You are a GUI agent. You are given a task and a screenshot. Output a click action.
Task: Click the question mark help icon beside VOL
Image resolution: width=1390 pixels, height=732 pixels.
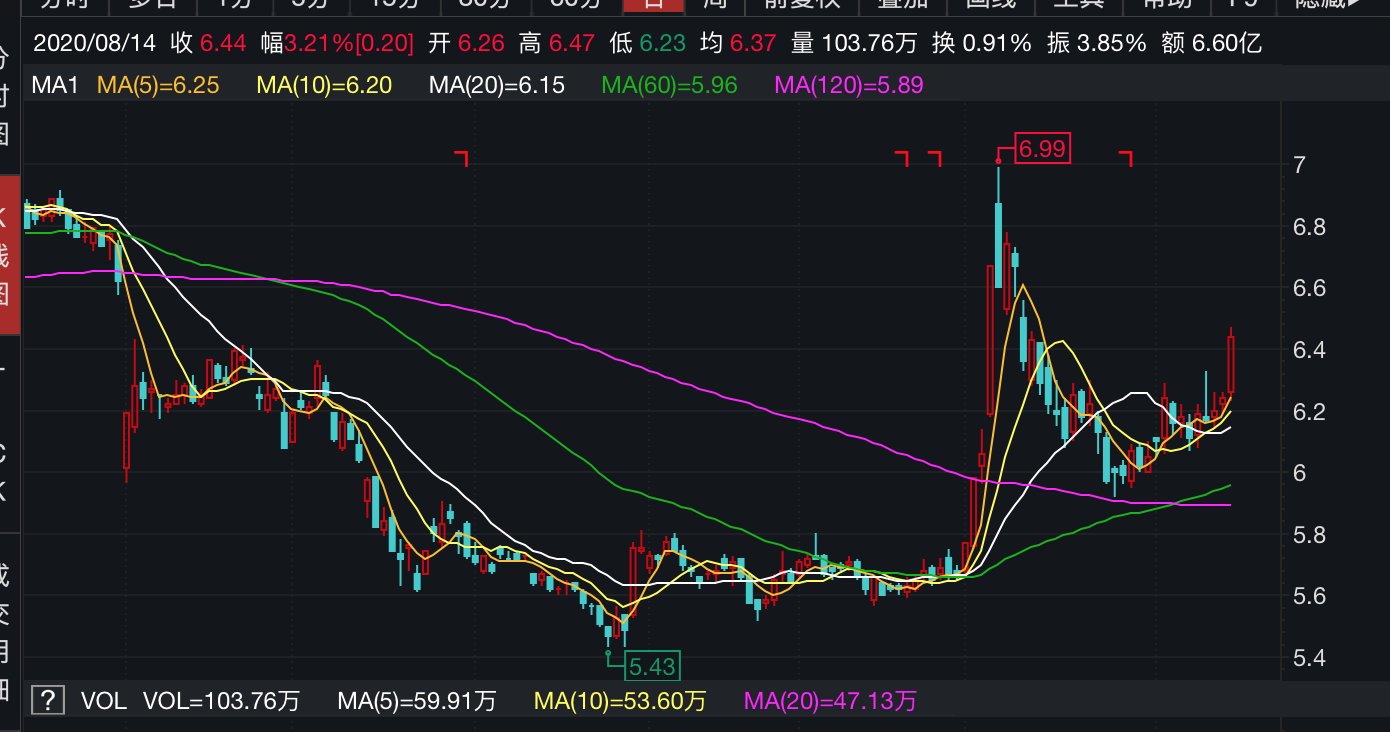pyautogui.click(x=47, y=701)
